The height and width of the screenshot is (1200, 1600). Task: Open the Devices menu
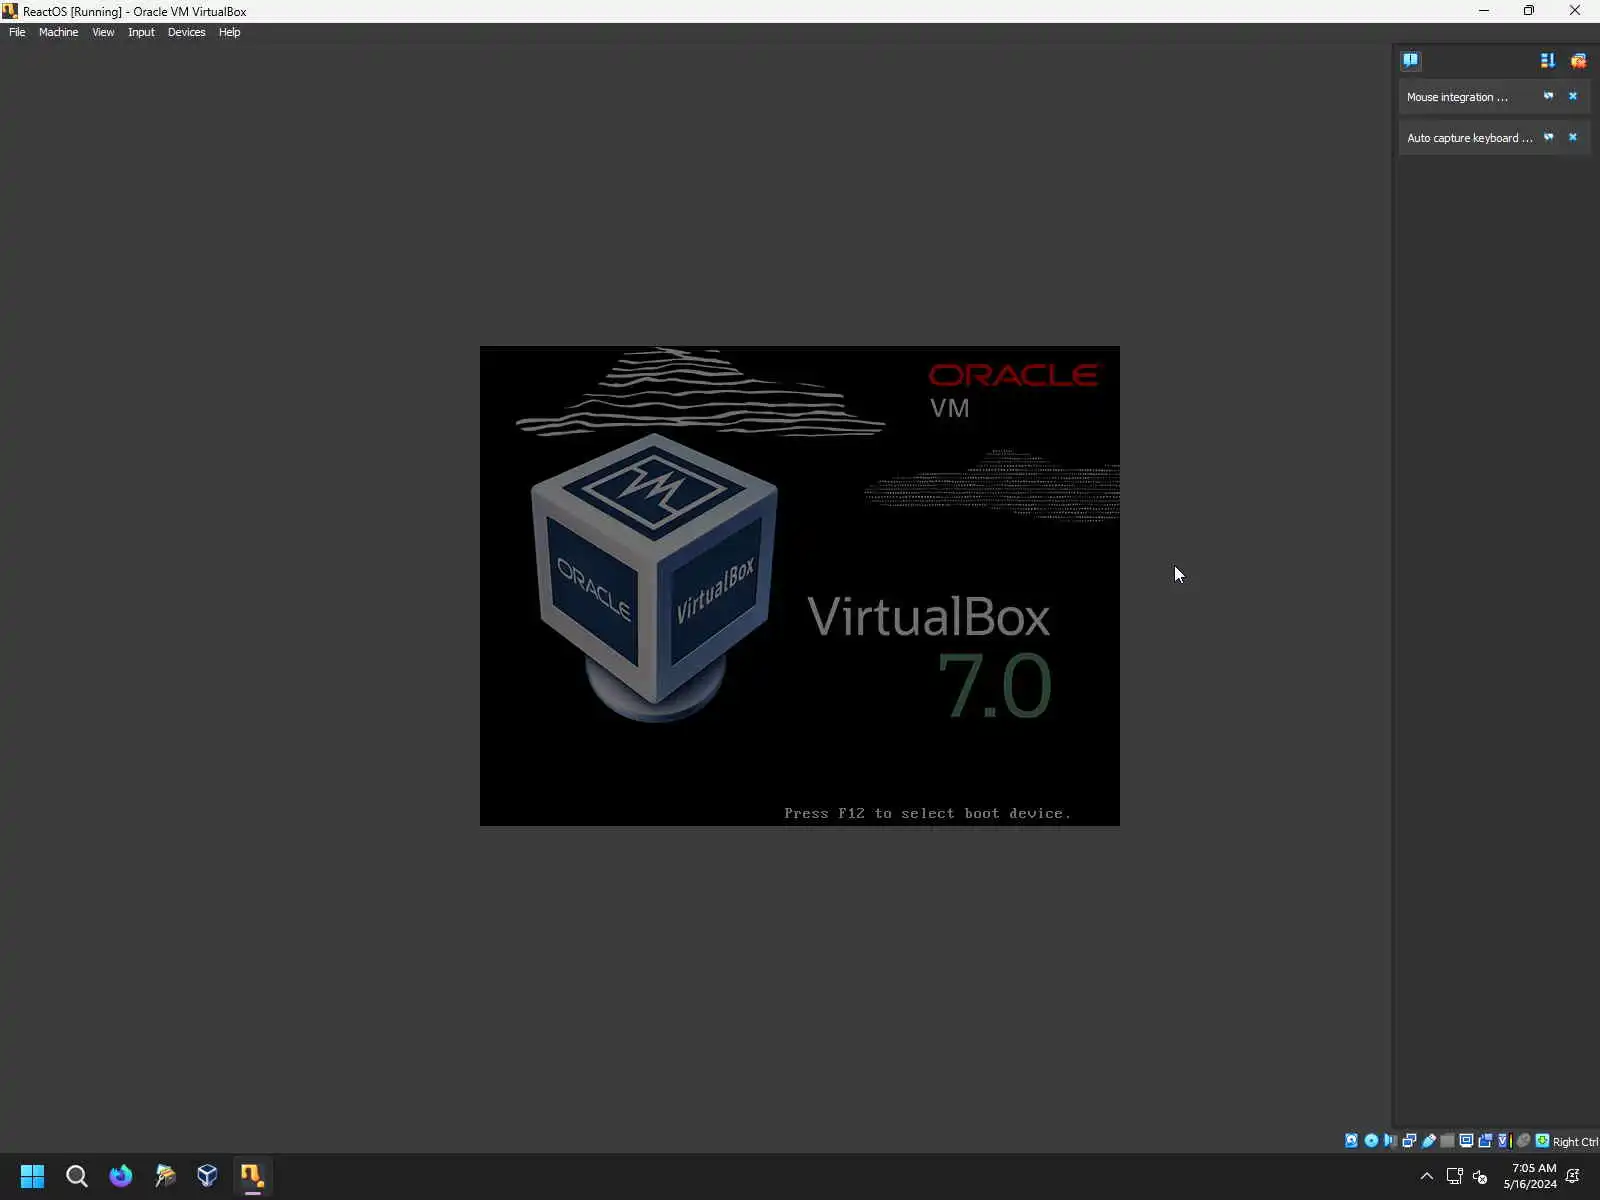[186, 32]
